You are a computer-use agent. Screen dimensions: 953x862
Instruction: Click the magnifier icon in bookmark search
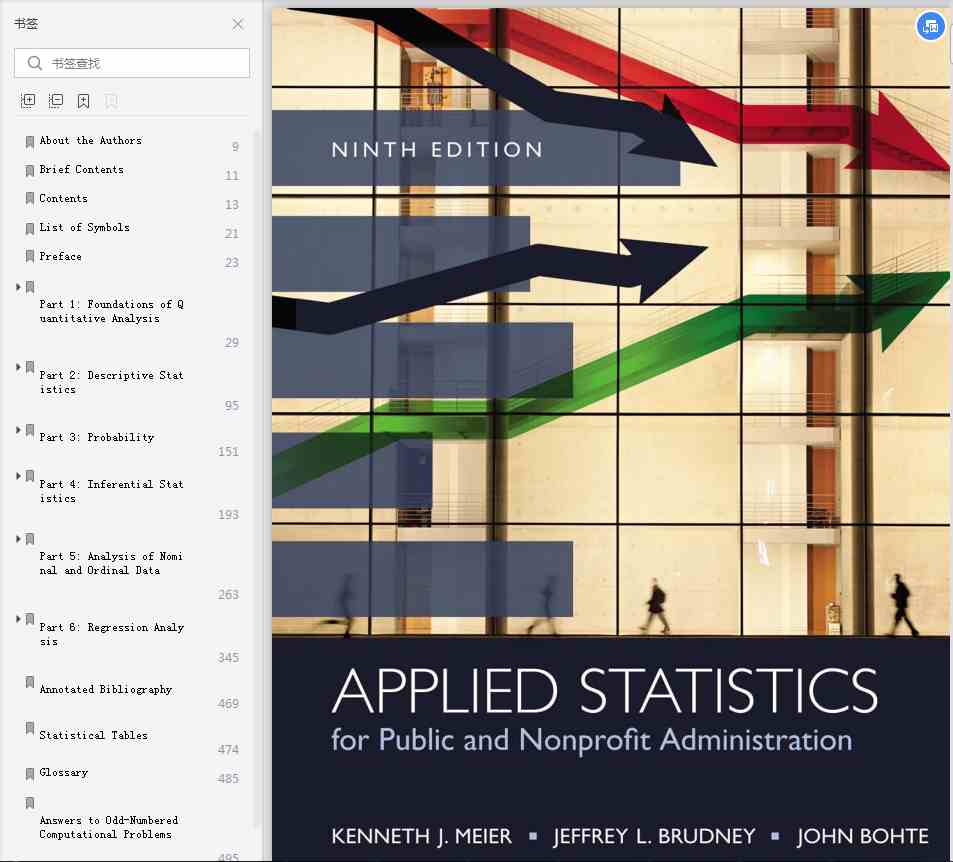tap(35, 63)
